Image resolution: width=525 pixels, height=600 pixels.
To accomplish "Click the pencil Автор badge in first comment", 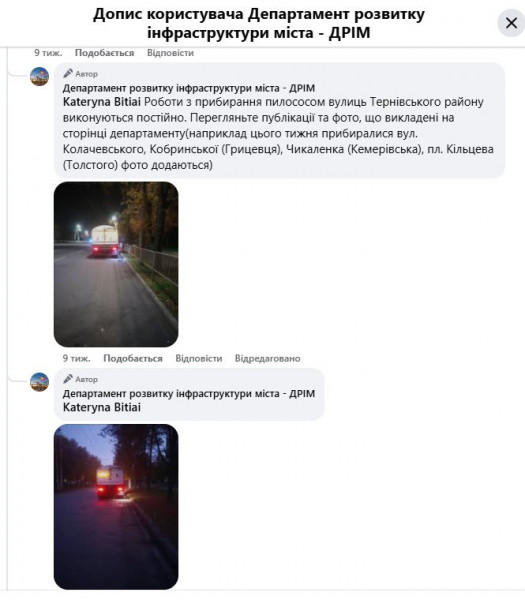I will (80, 73).
